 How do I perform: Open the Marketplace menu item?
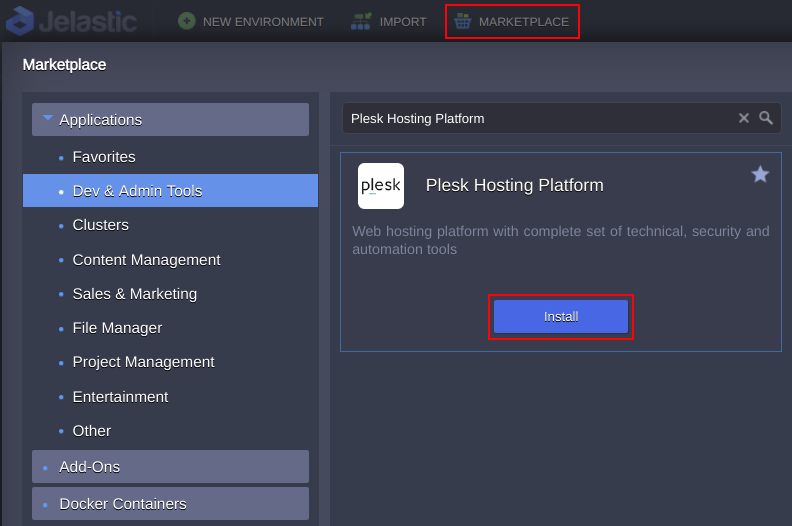click(512, 22)
